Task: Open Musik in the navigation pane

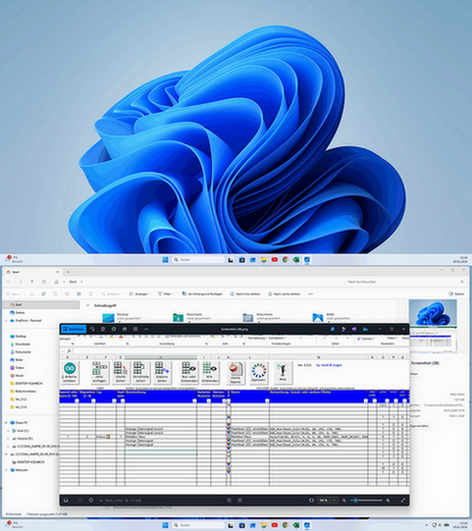Action: click(x=17, y=375)
